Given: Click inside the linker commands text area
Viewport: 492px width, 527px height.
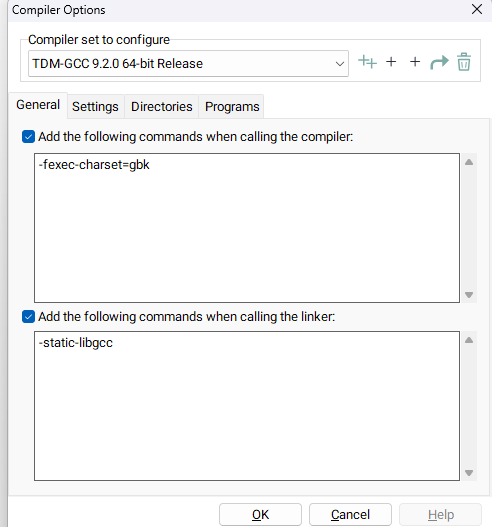Looking at the screenshot, I should (x=247, y=406).
